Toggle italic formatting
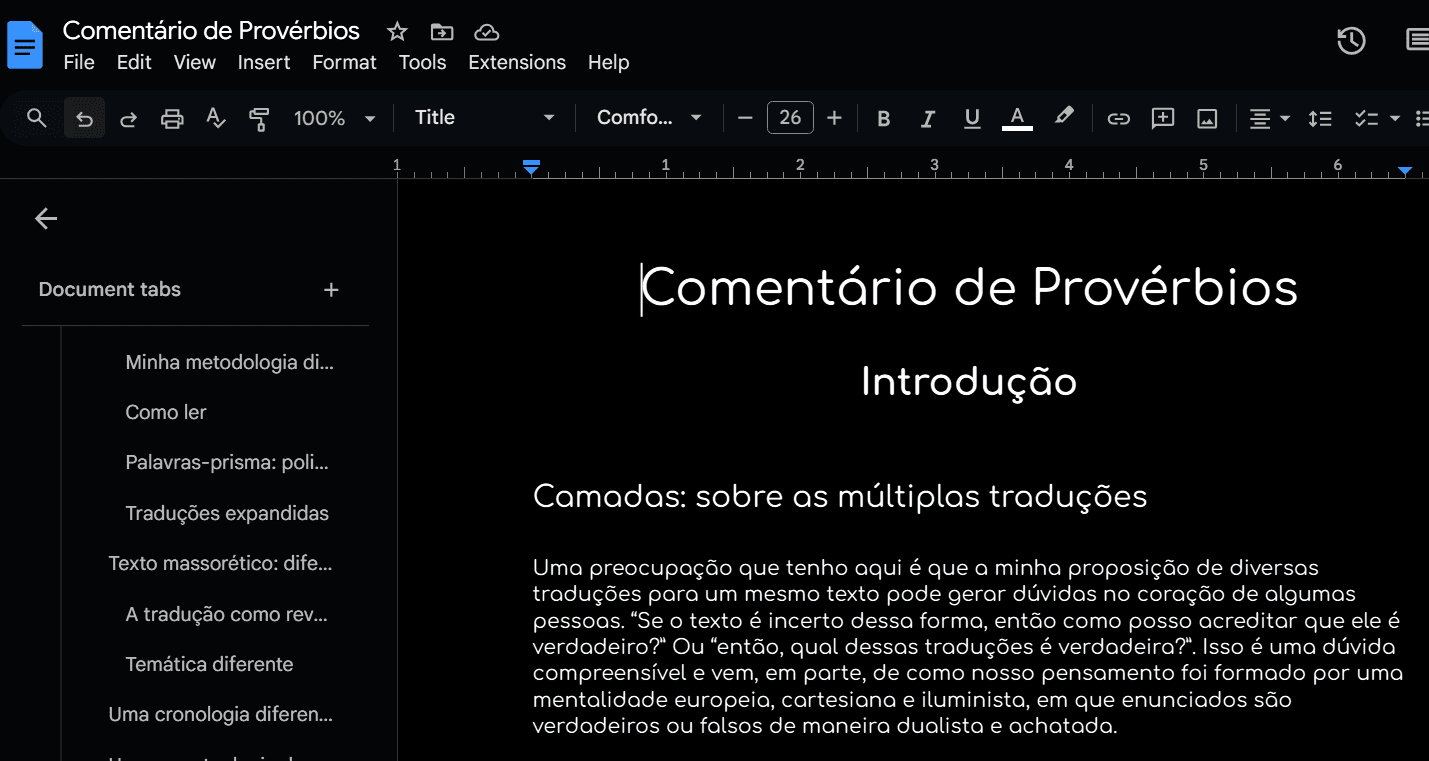This screenshot has height=761, width=1429. 927,119
